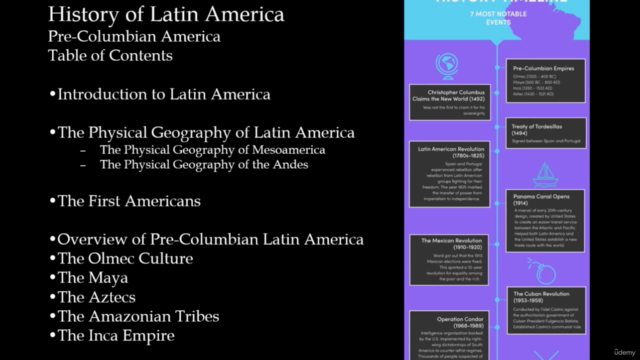Click the 'Table of Contents' heading
Viewport: 640px width, 360px height.
click(x=110, y=56)
